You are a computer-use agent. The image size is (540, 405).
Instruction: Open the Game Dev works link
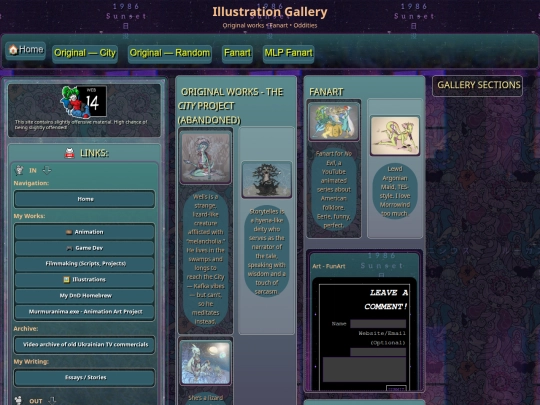tap(85, 248)
